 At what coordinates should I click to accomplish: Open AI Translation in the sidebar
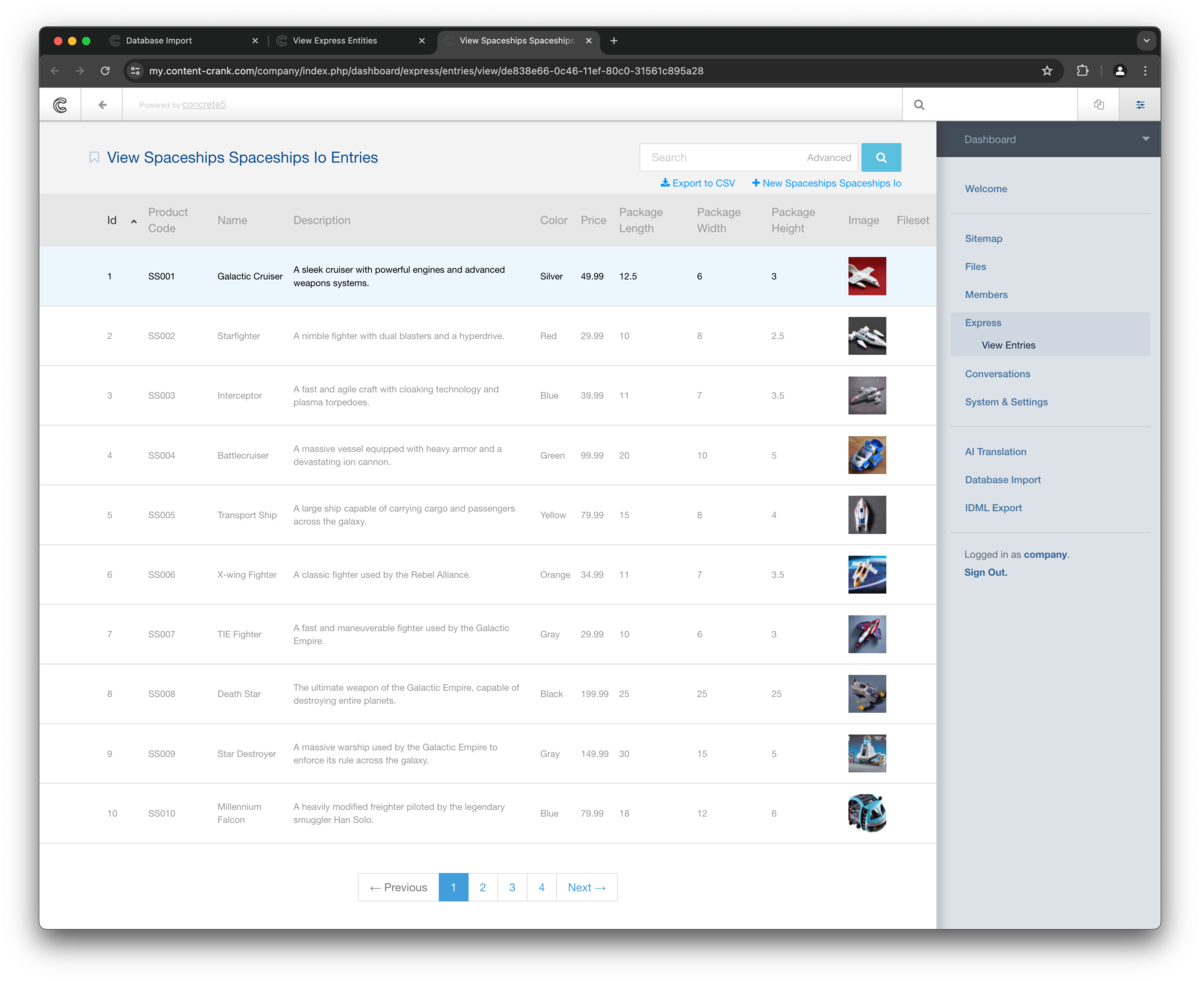point(995,451)
